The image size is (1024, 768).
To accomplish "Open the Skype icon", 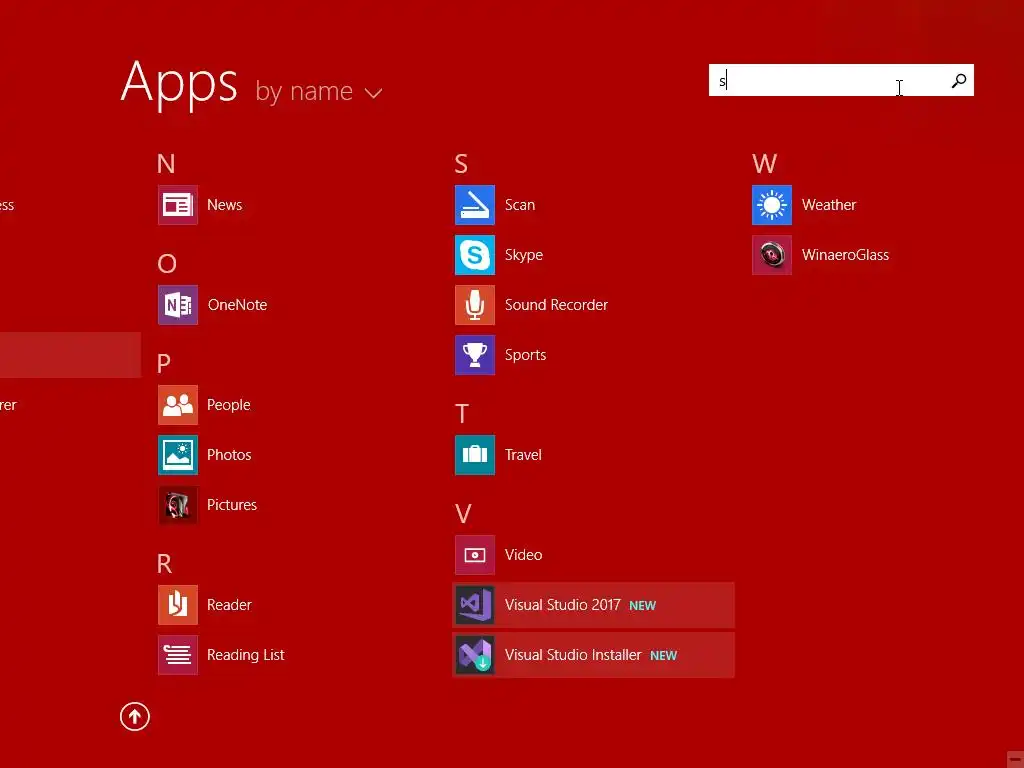I will [475, 255].
